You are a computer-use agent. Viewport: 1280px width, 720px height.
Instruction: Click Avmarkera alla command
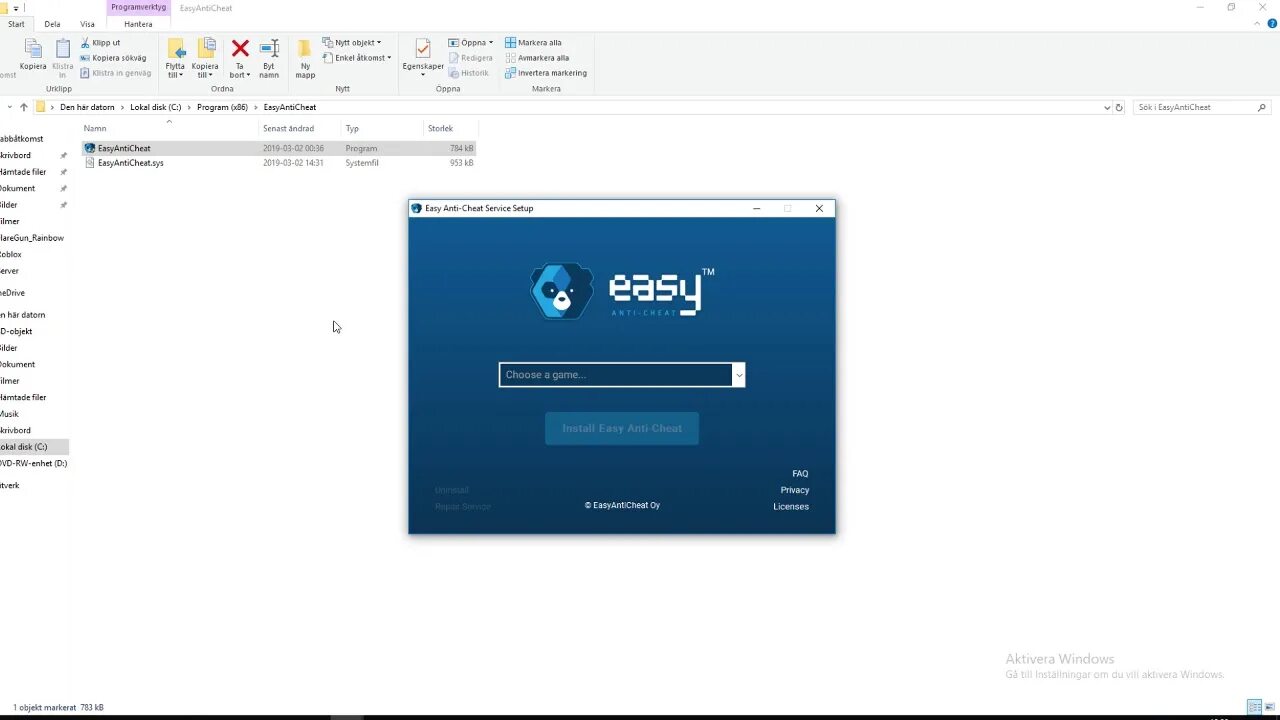537,58
